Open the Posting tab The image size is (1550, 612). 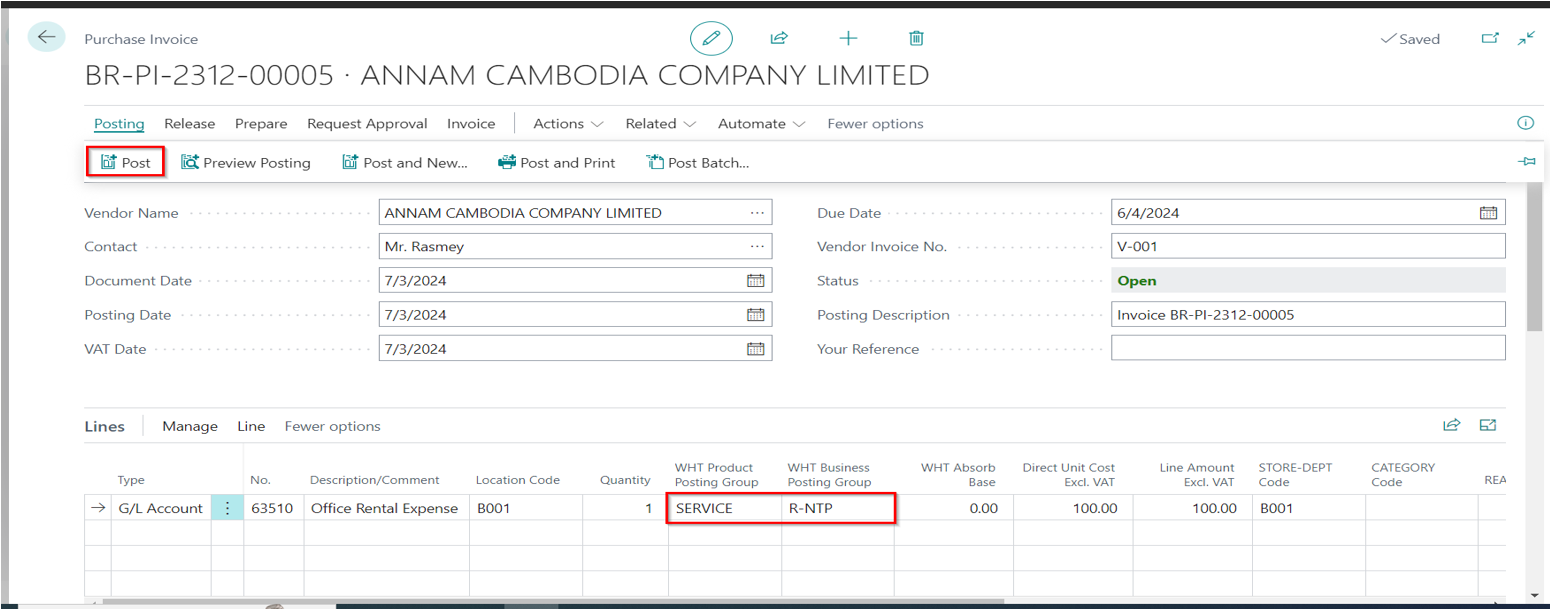(119, 124)
